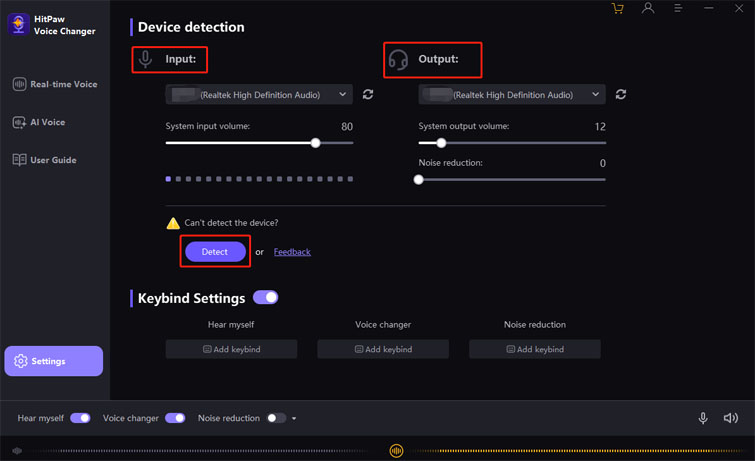Enable the Noise reduction switch in bottom bar
This screenshot has width=755, height=461.
[276, 418]
